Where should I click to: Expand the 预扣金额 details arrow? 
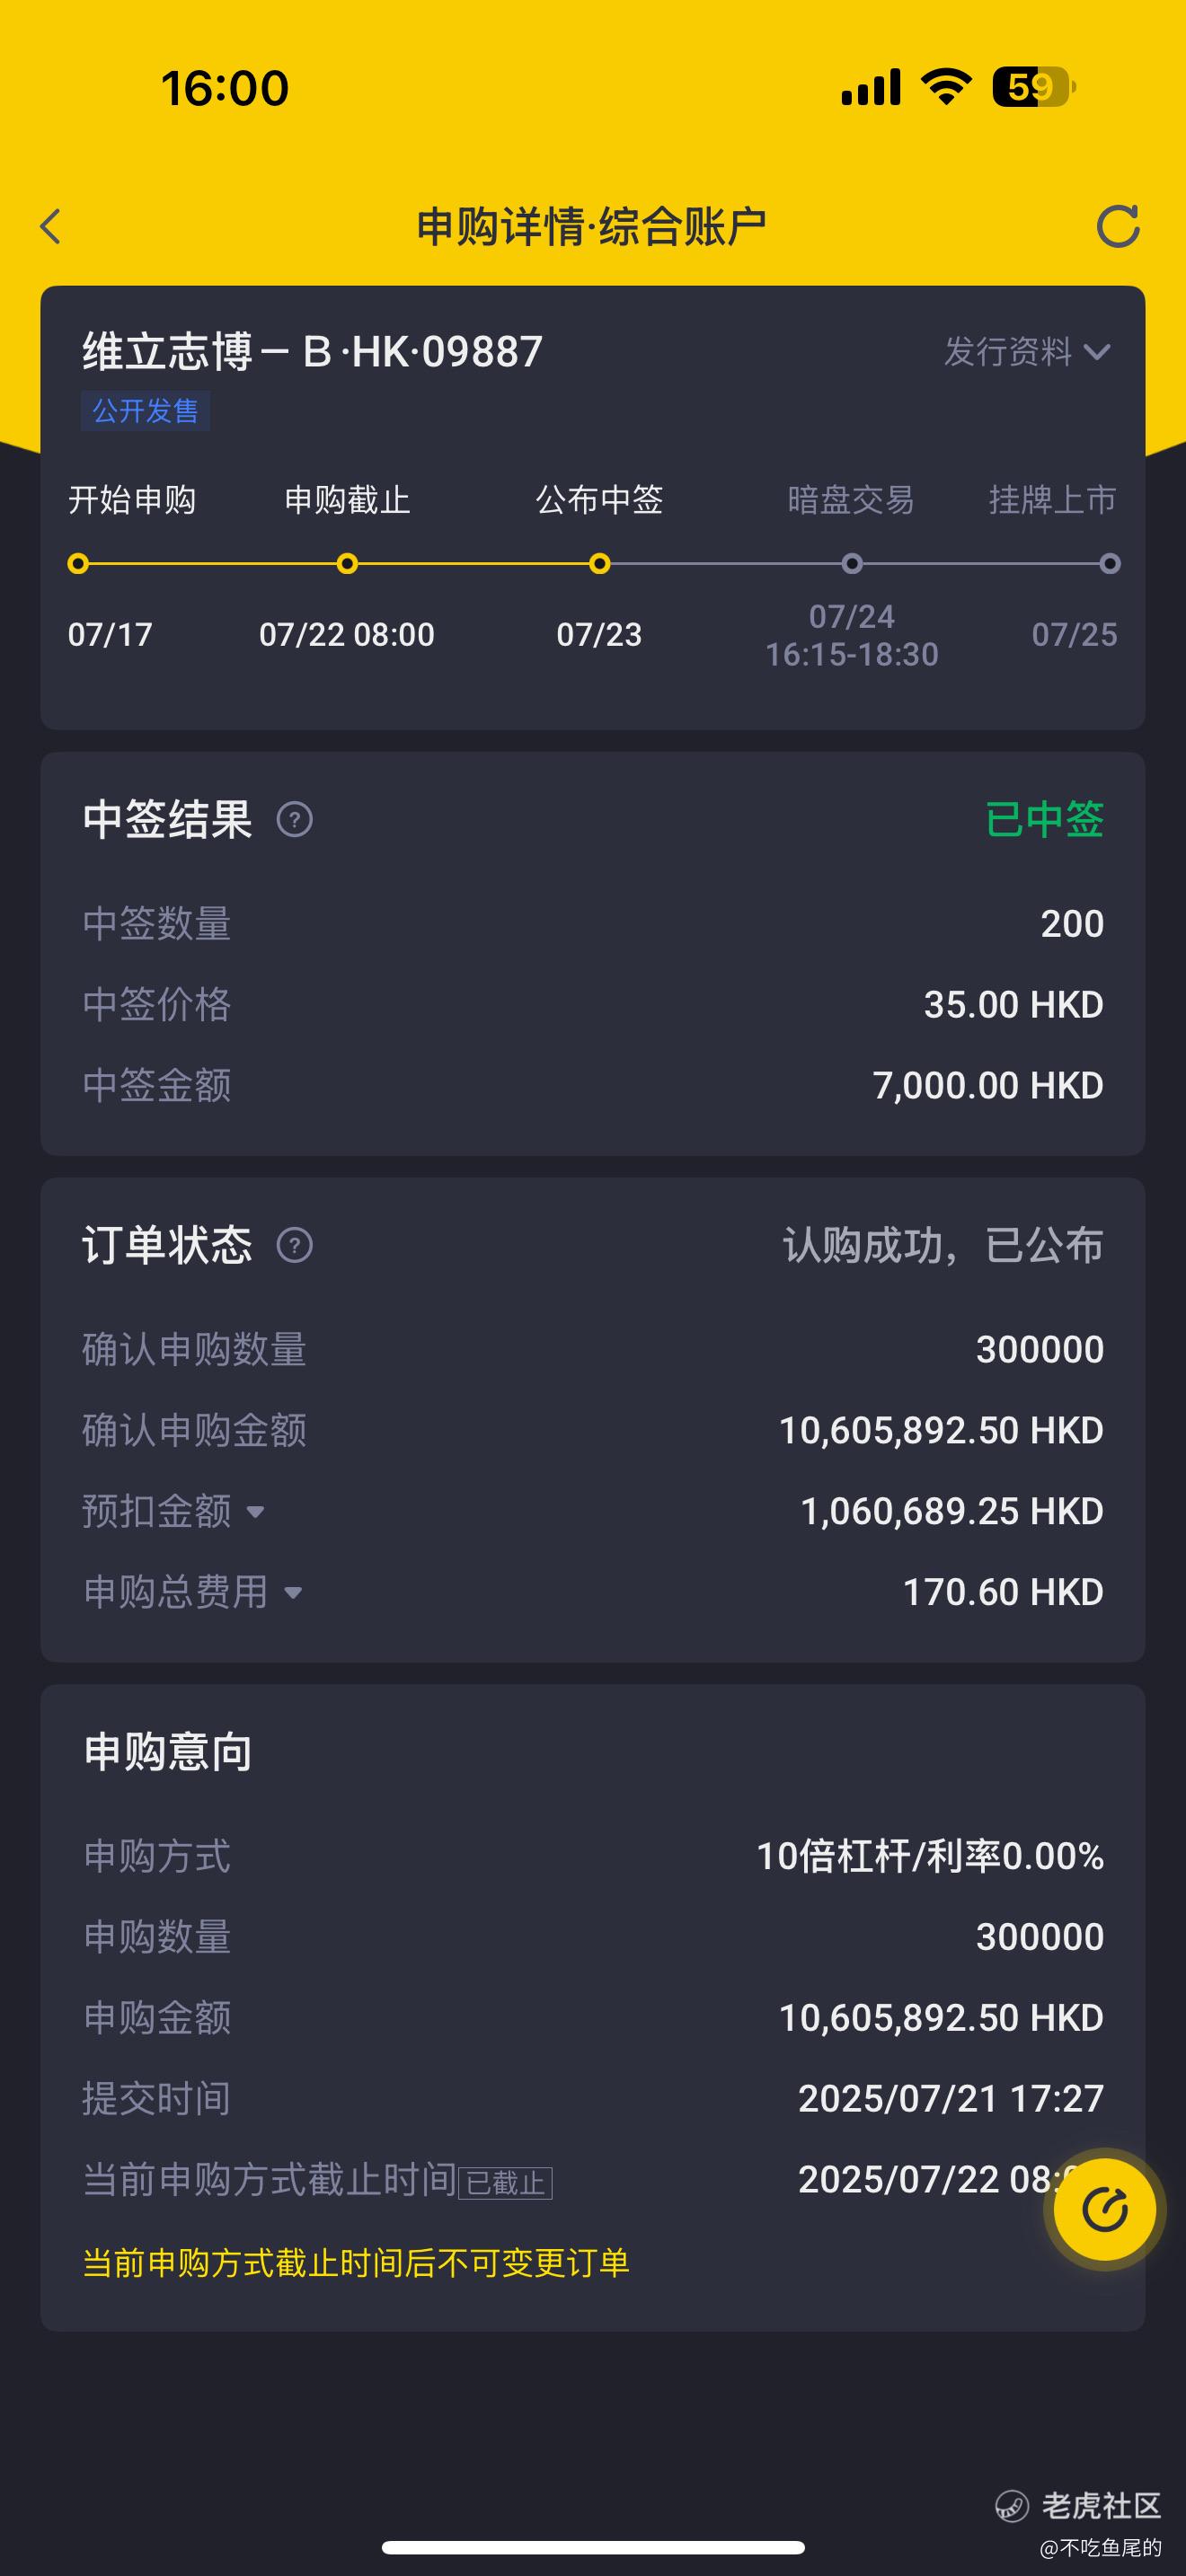click(x=256, y=1512)
